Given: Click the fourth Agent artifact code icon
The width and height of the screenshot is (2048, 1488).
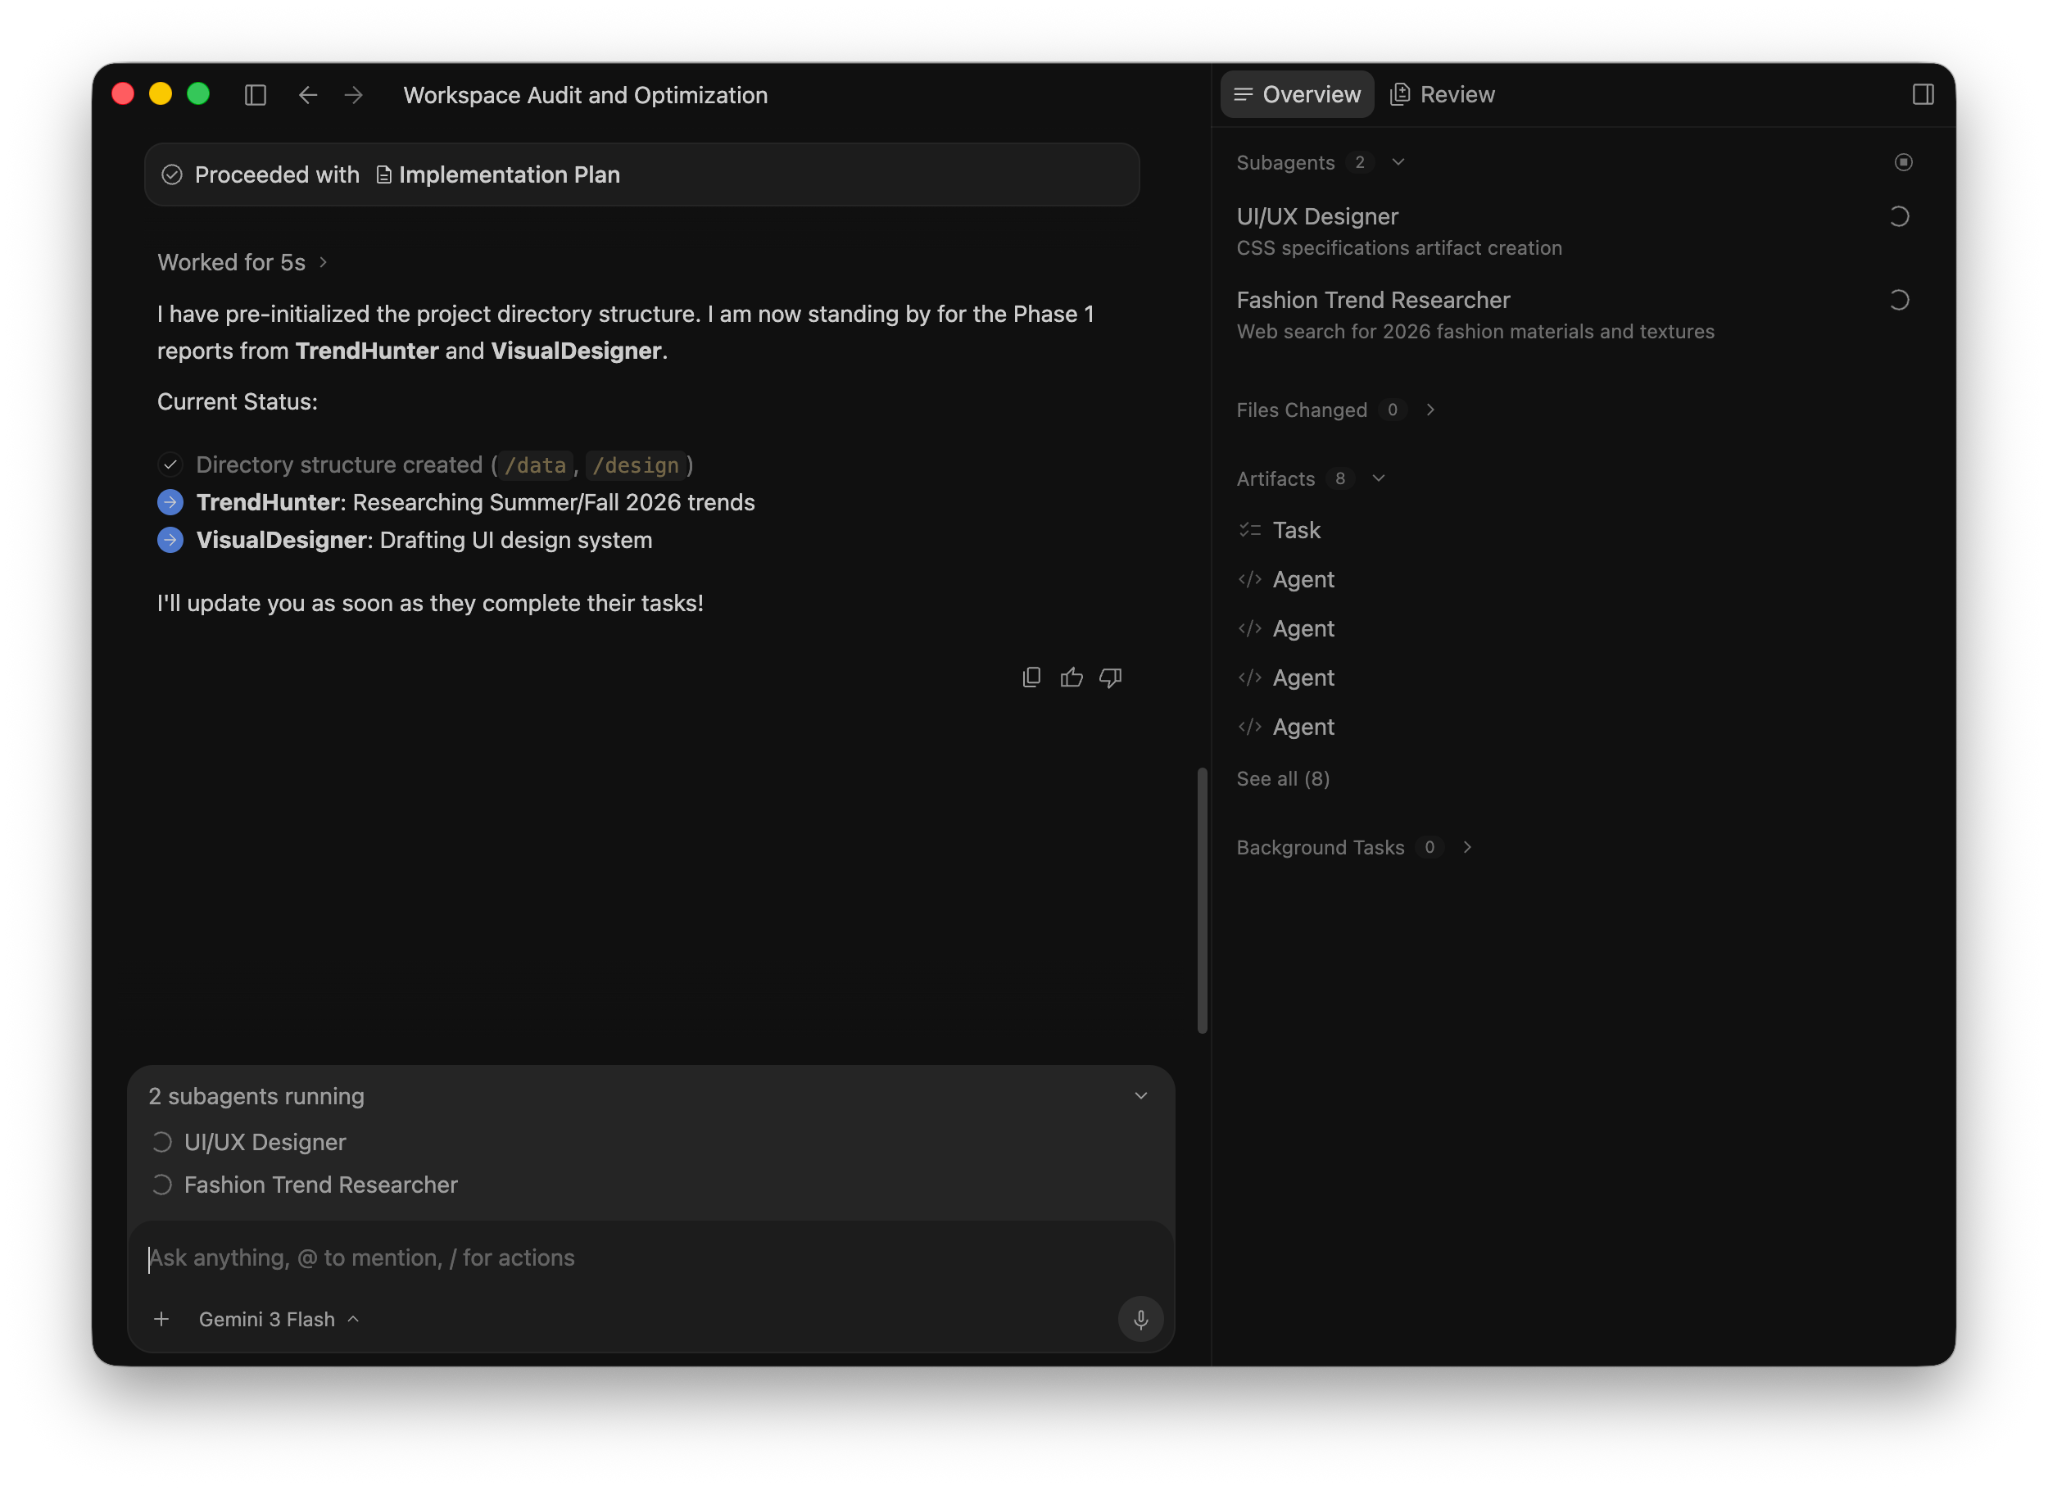Looking at the screenshot, I should tap(1250, 727).
